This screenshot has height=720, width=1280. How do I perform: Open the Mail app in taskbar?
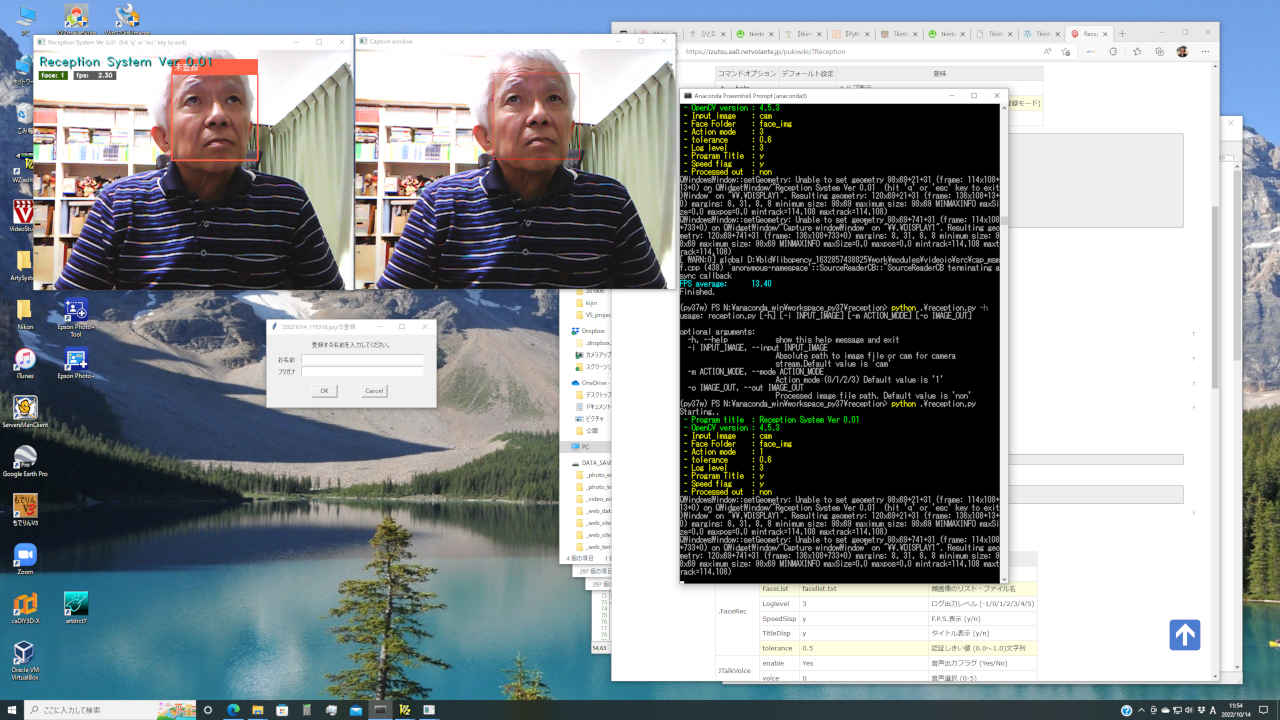tap(355, 710)
